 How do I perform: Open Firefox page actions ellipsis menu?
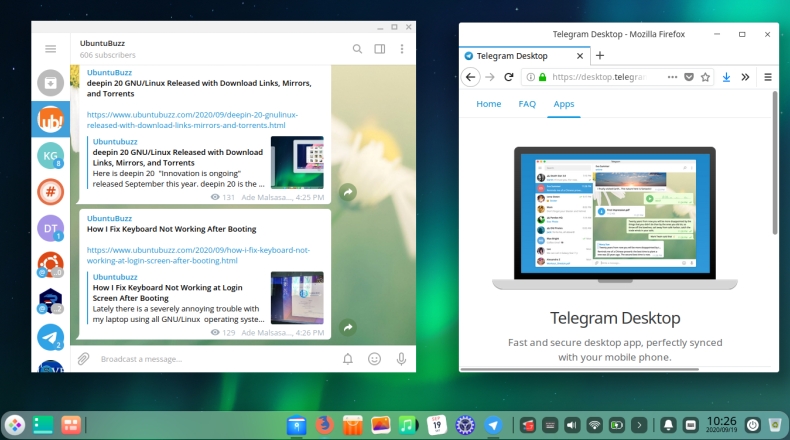(x=672, y=77)
